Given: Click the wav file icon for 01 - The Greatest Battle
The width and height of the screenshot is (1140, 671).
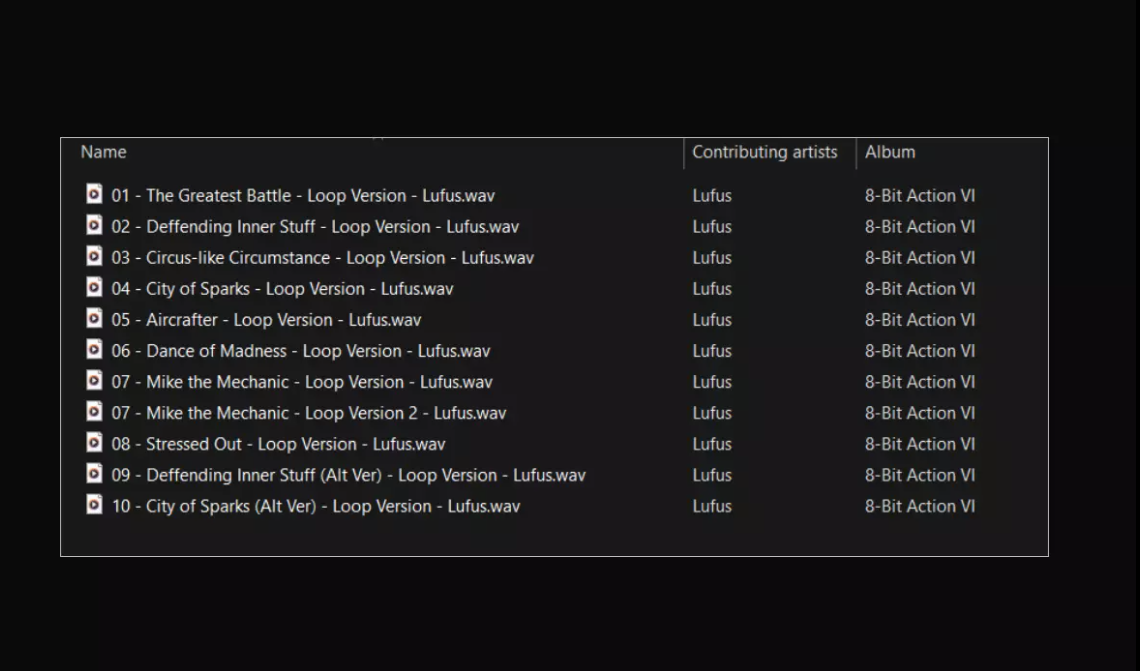Looking at the screenshot, I should [x=94, y=194].
